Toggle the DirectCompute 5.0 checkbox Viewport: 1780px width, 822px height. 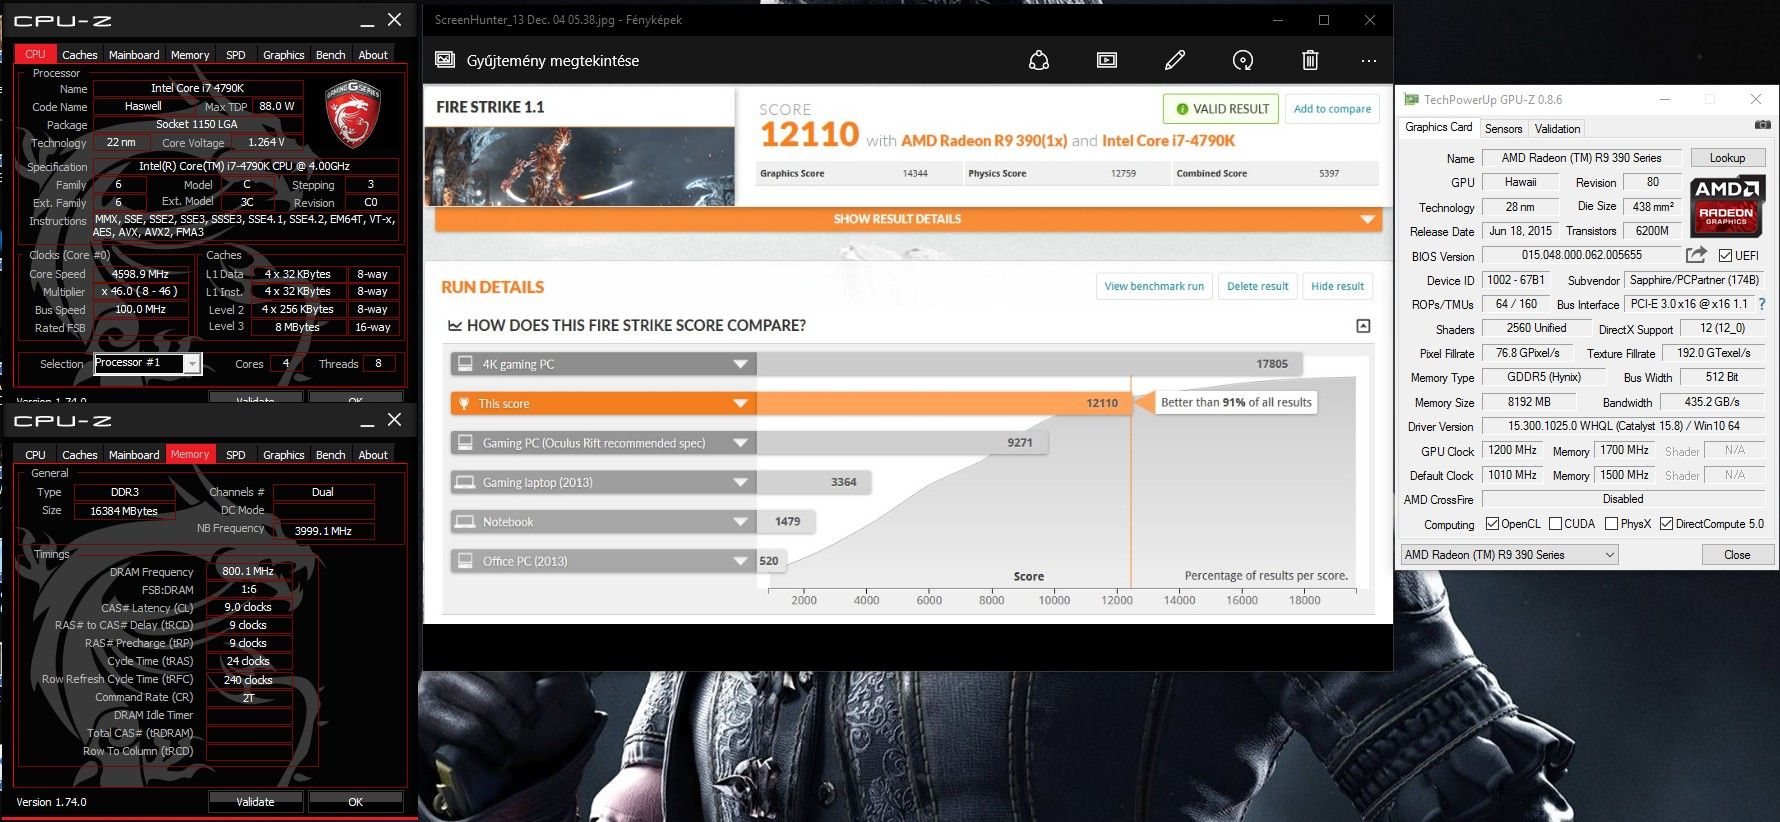[x=1666, y=523]
